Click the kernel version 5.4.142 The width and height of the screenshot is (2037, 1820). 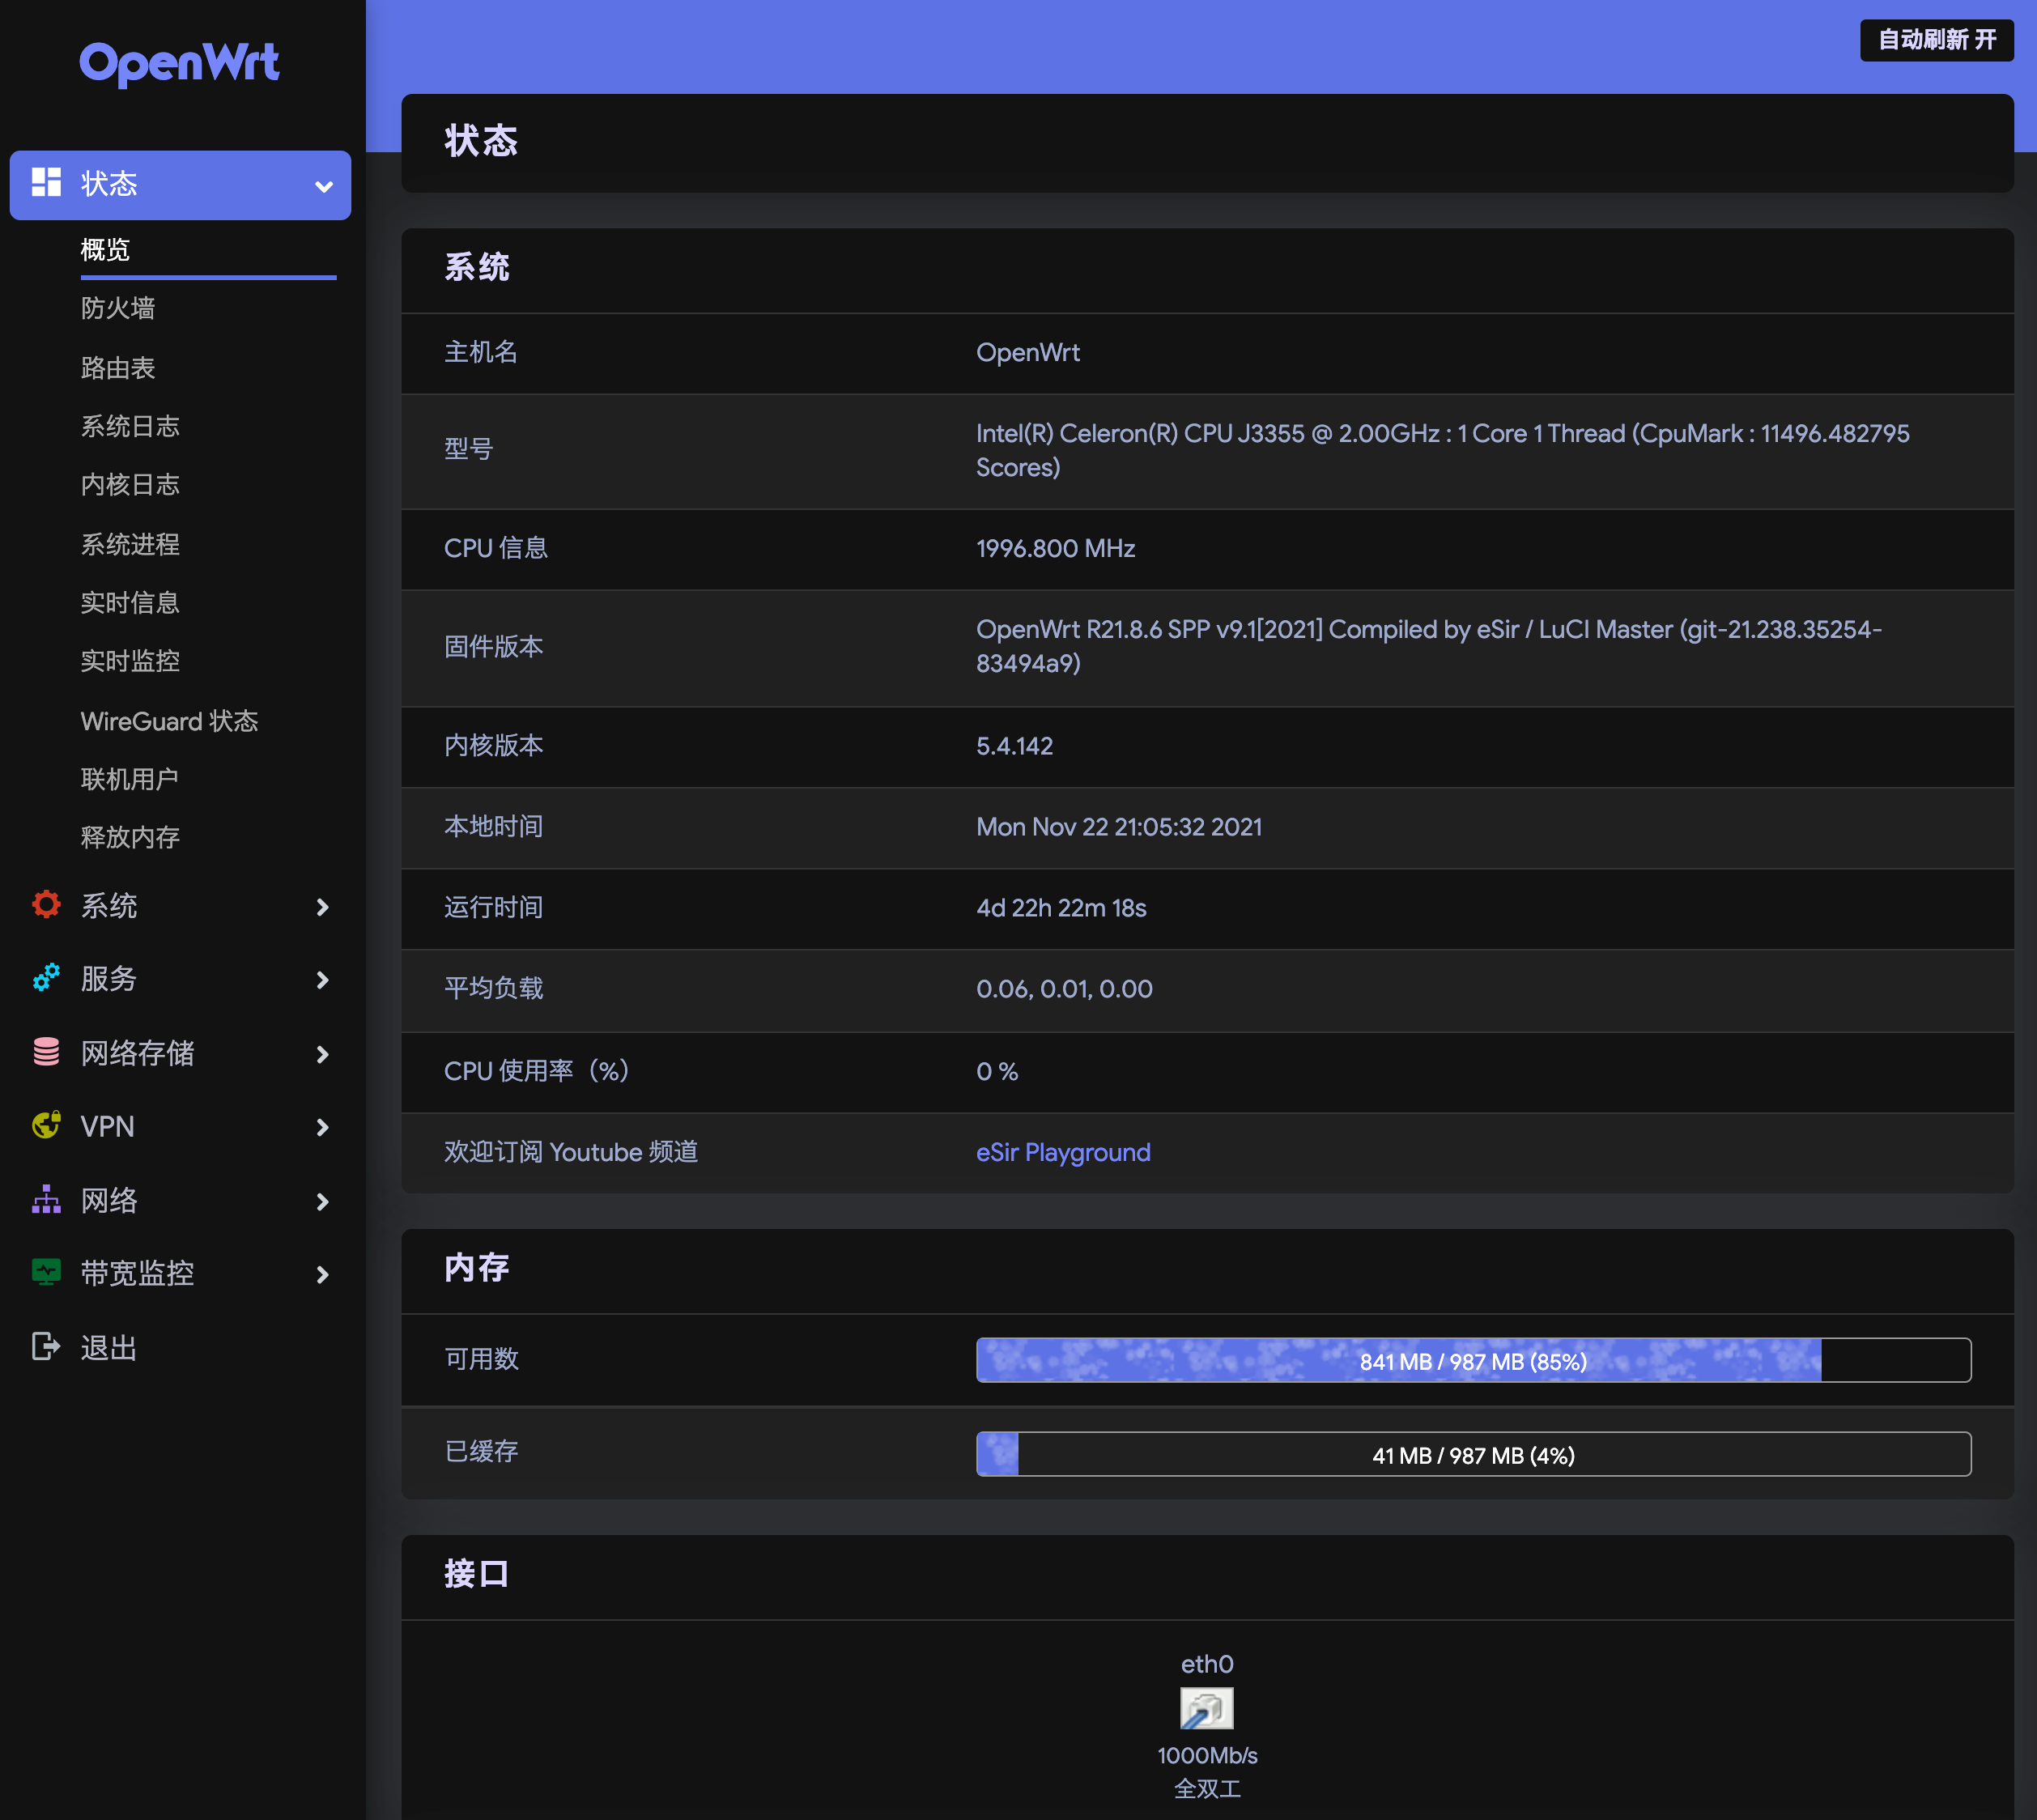click(1014, 747)
